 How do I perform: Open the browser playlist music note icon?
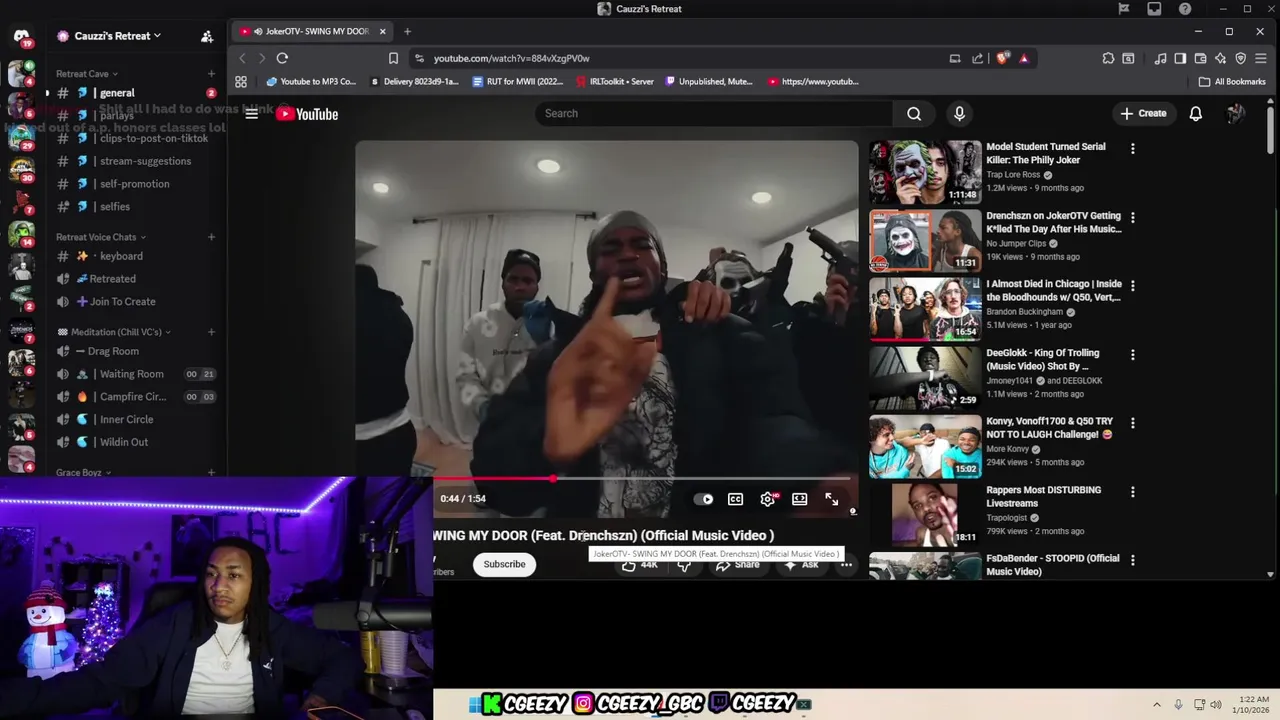1160,58
